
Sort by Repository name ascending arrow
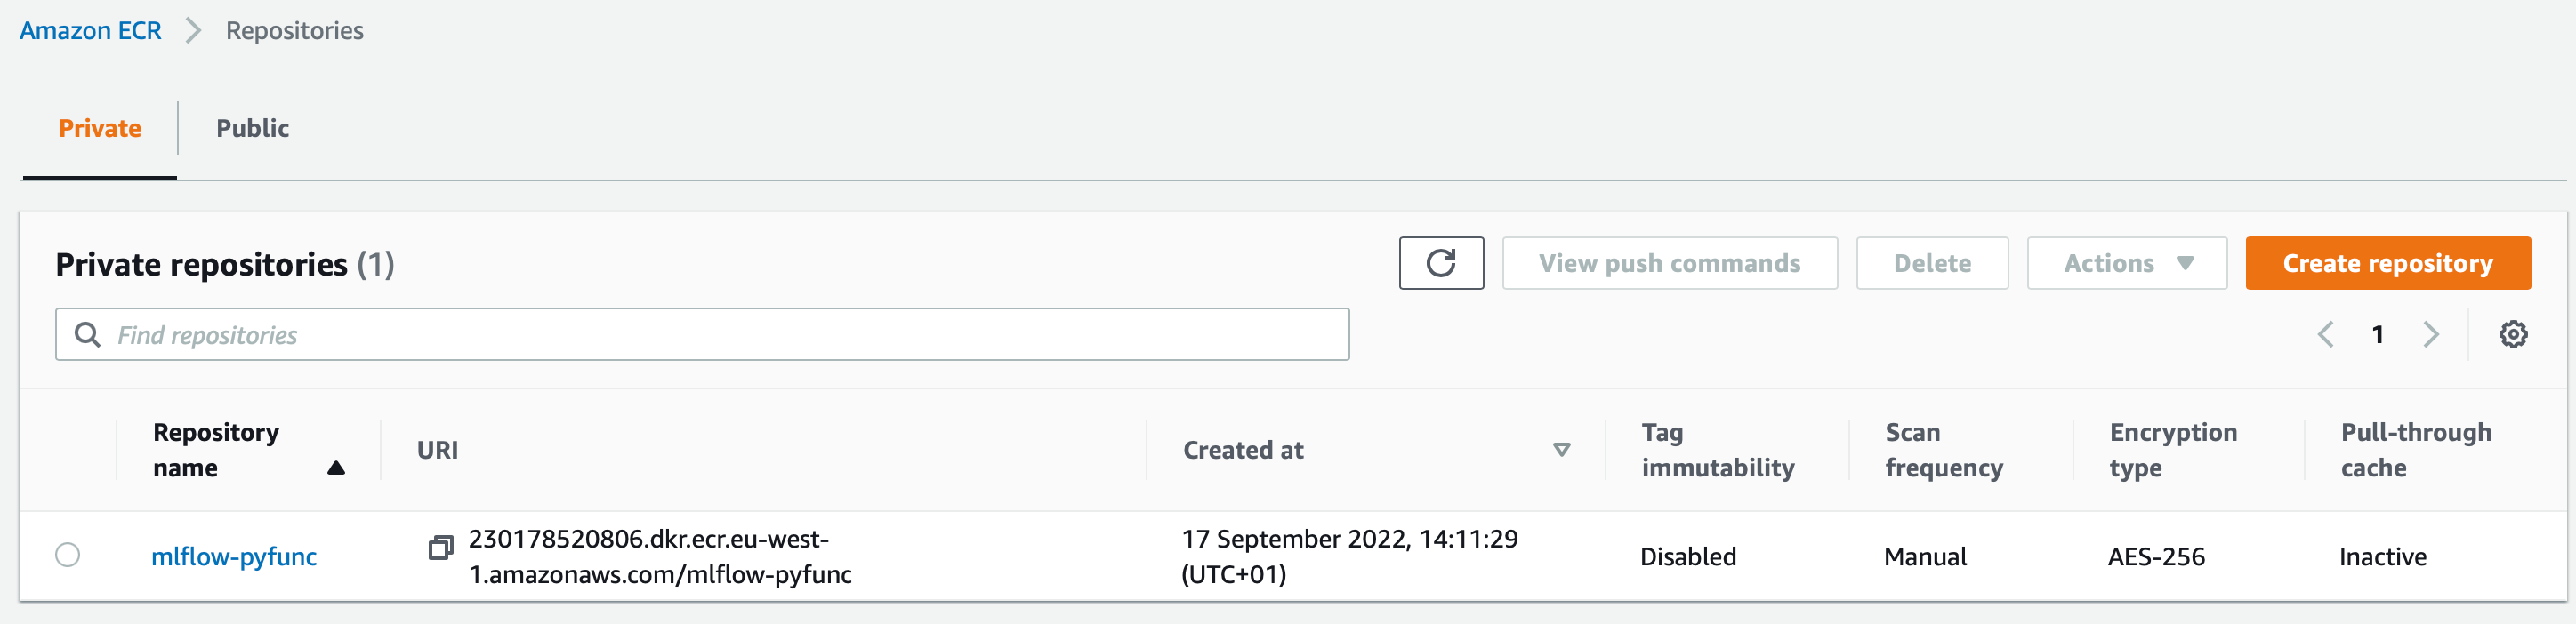point(336,468)
